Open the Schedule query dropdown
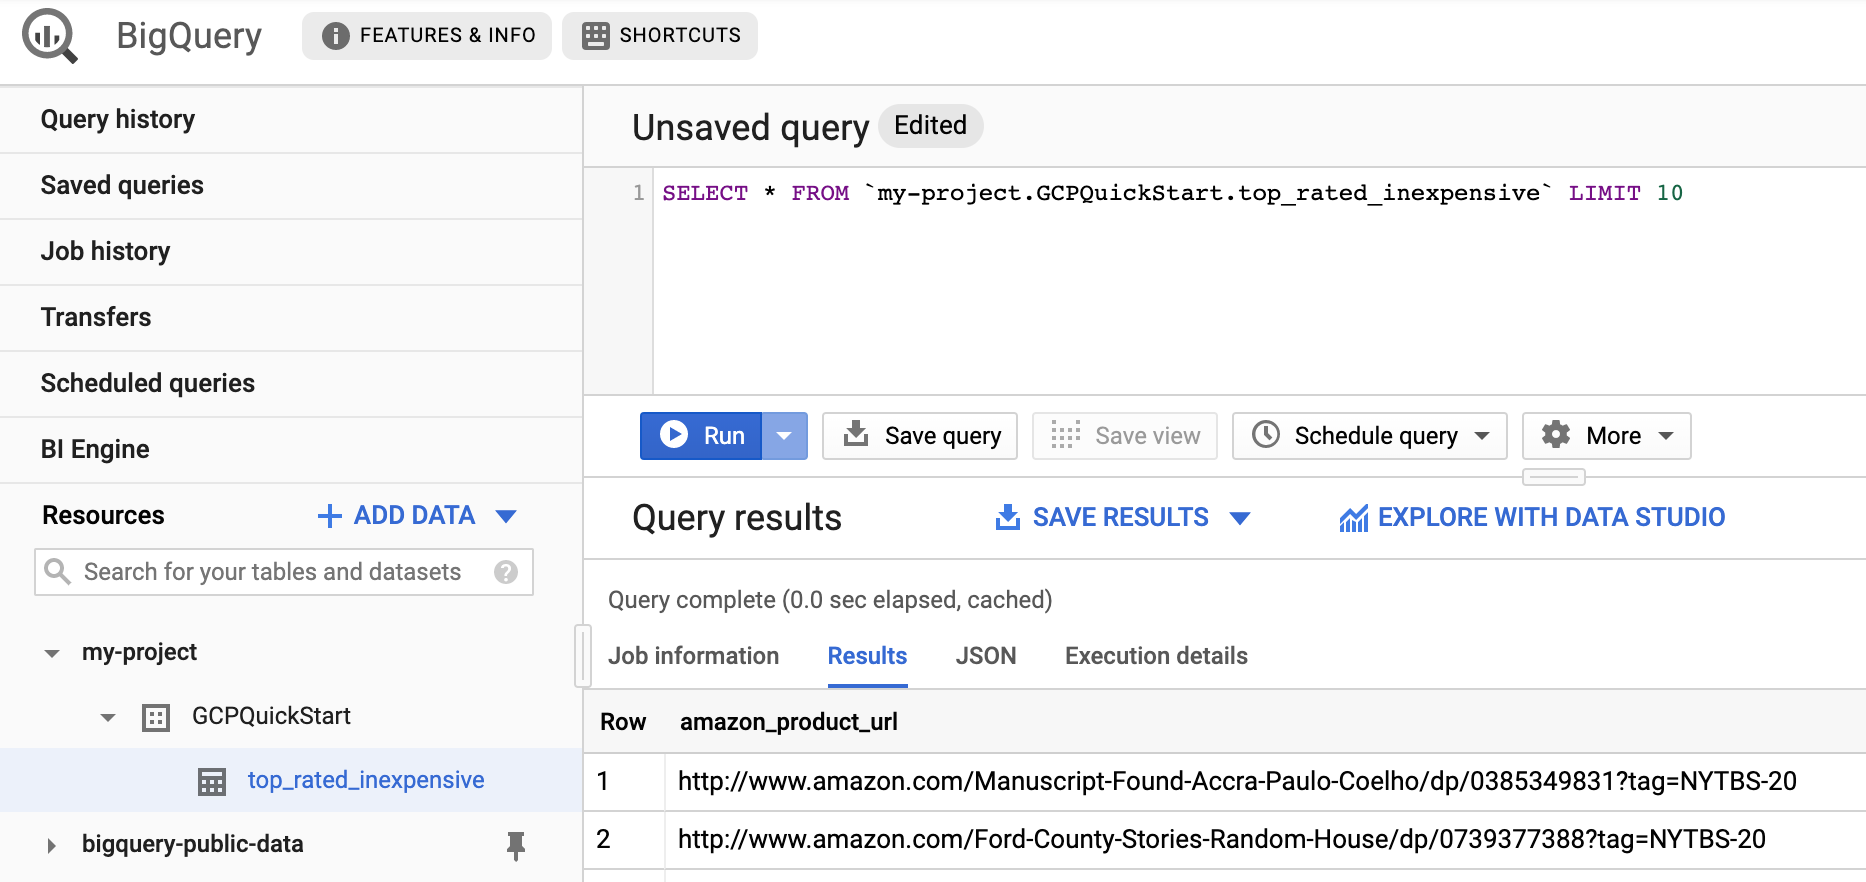Image resolution: width=1866 pixels, height=882 pixels. pos(1369,436)
